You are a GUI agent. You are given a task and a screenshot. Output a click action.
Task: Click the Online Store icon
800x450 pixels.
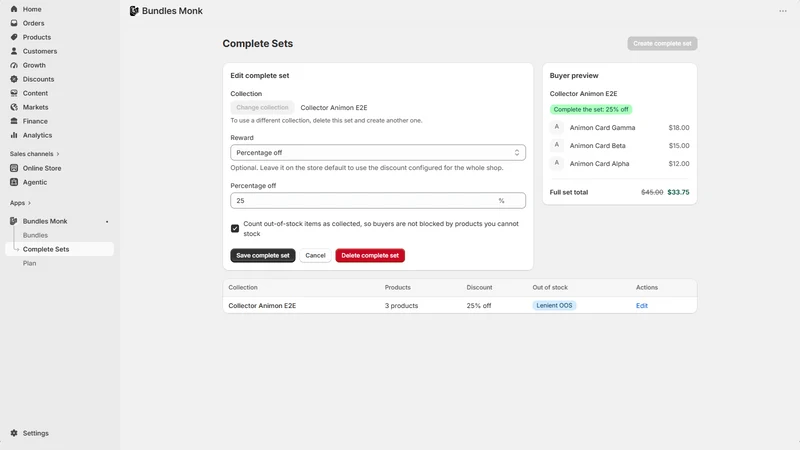click(x=14, y=168)
